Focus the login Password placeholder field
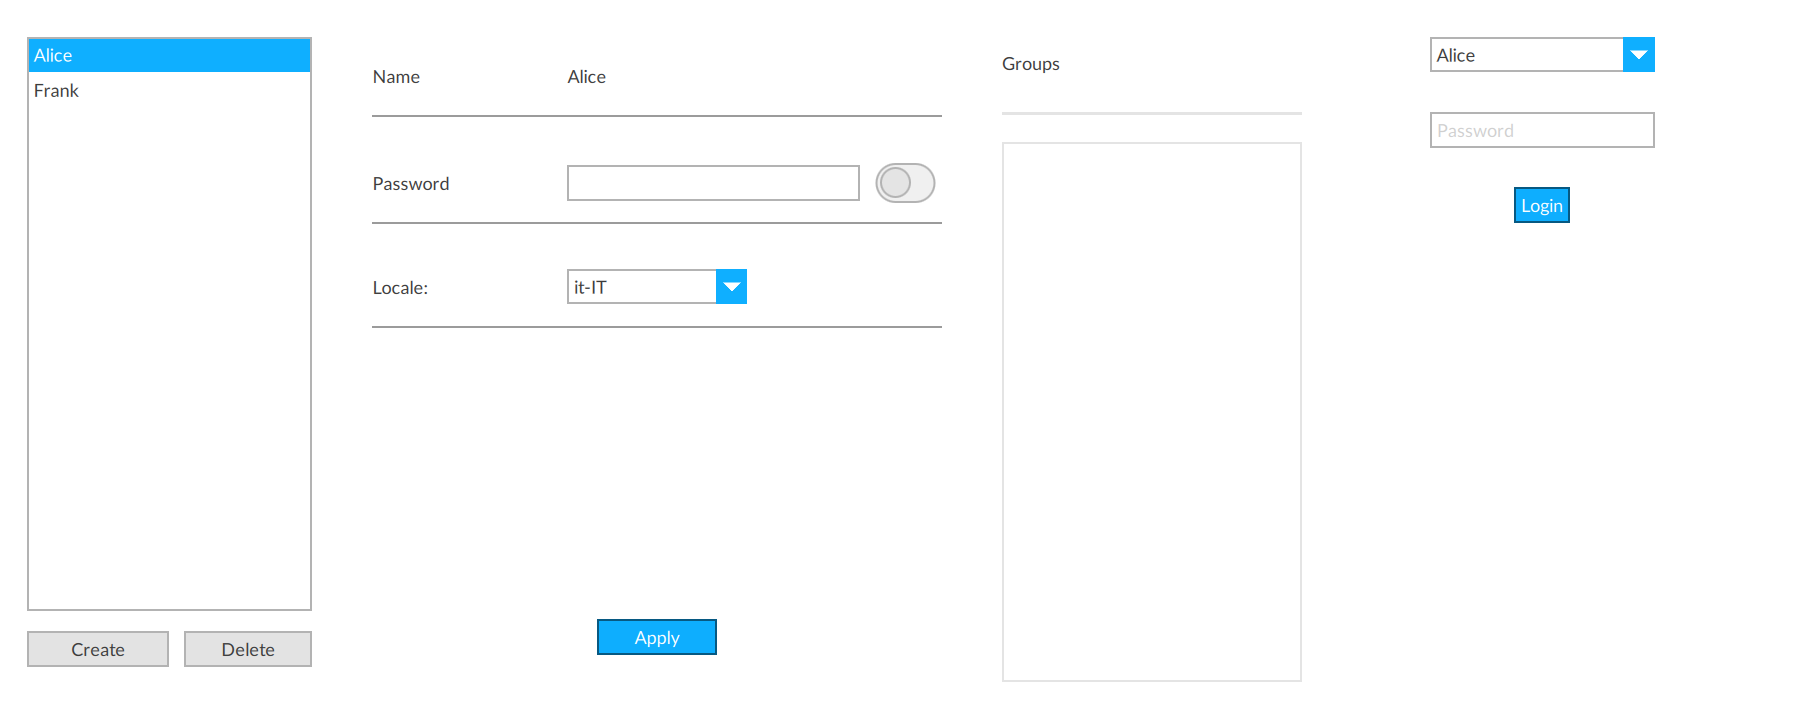Image resolution: width=1795 pixels, height=711 pixels. coord(1541,130)
